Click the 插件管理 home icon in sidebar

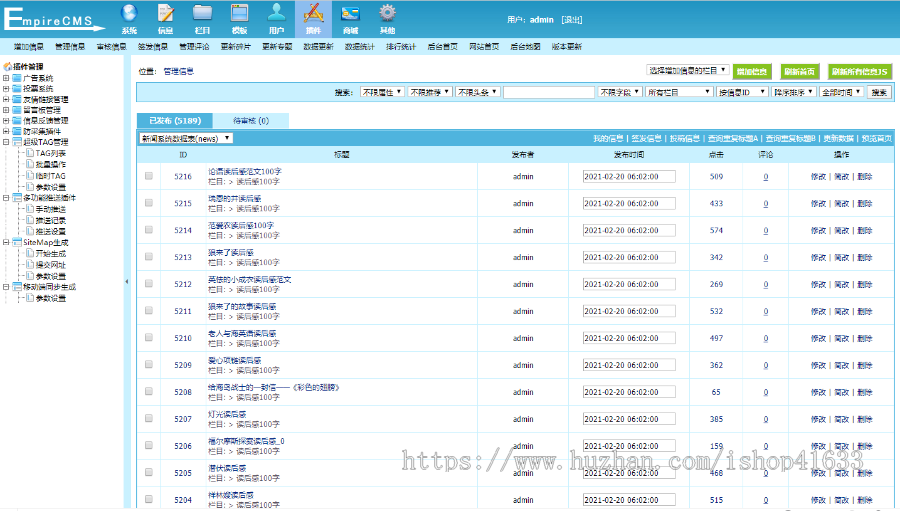pyautogui.click(x=7, y=67)
